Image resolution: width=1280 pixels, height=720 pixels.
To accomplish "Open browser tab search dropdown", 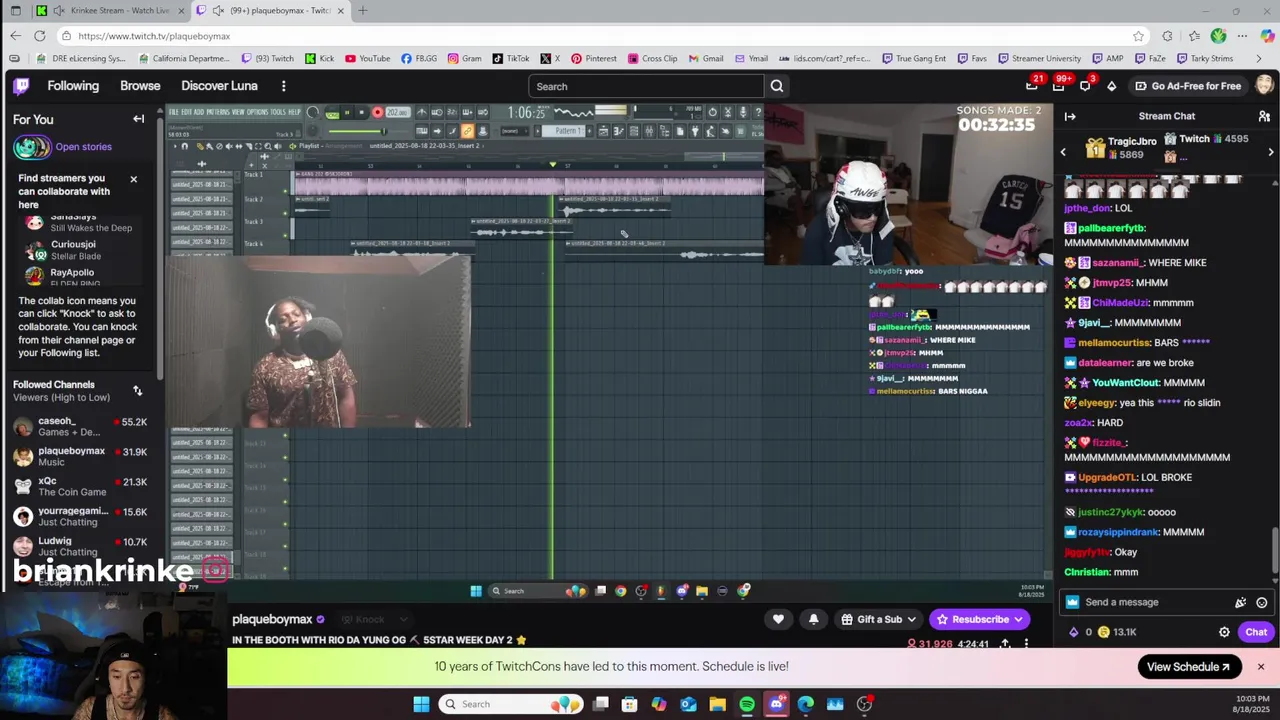I will [x=15, y=10].
